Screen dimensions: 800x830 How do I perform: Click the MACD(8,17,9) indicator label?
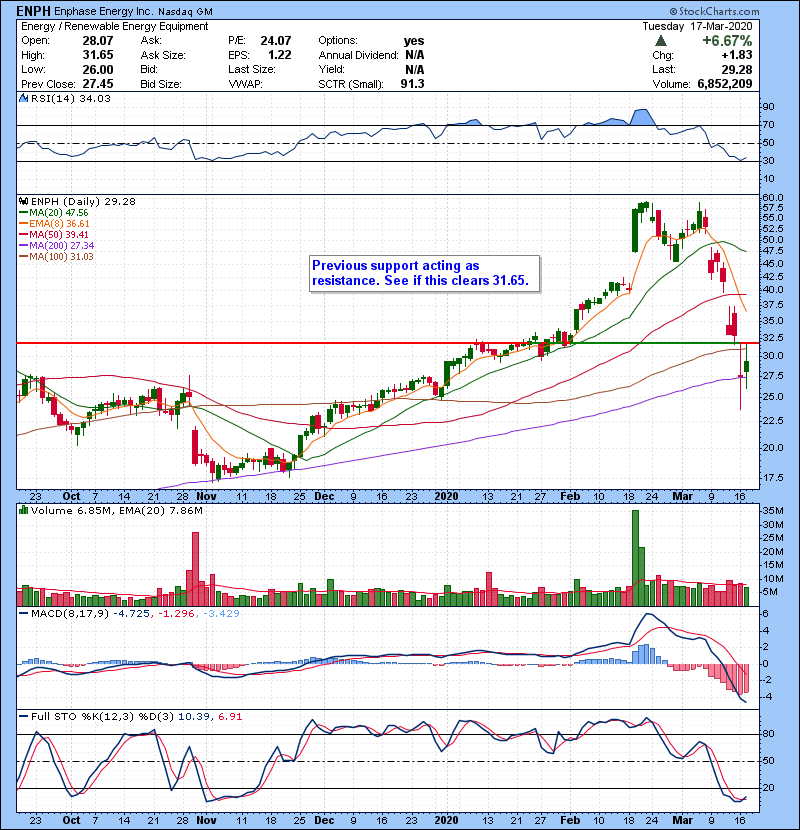tap(69, 614)
